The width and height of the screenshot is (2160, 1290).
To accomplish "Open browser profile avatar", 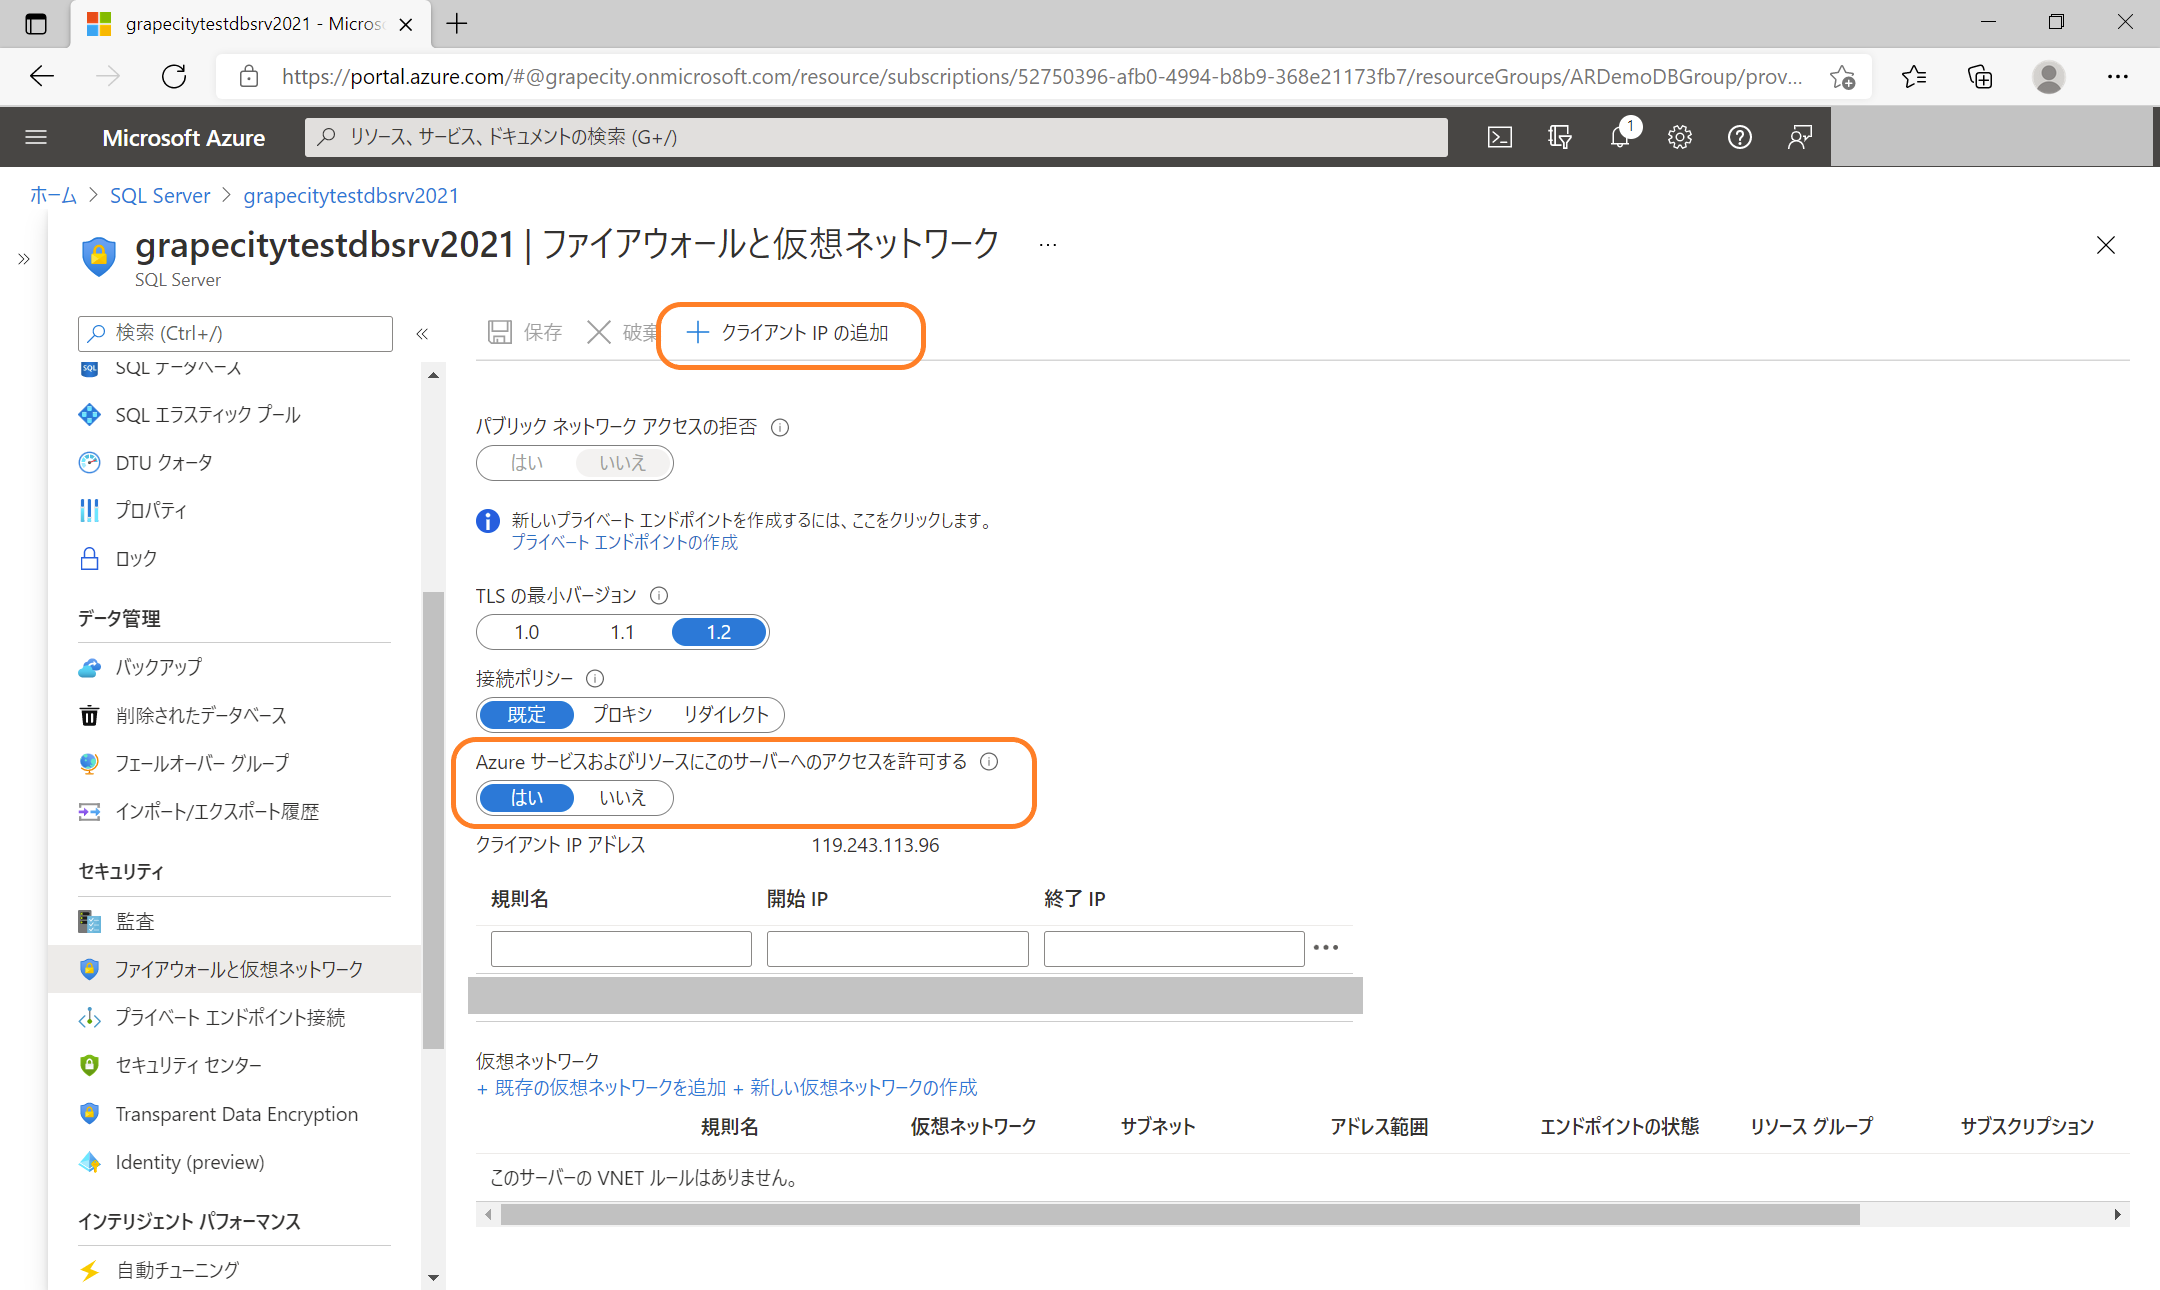I will [2049, 77].
